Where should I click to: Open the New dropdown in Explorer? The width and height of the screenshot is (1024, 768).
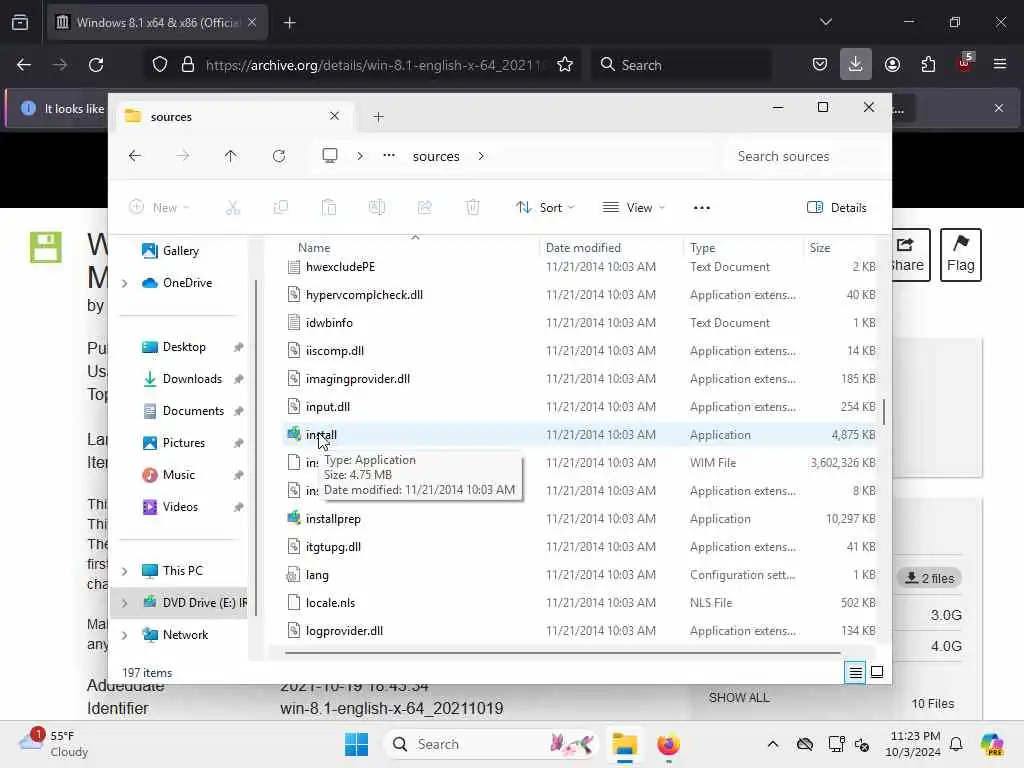[159, 208]
